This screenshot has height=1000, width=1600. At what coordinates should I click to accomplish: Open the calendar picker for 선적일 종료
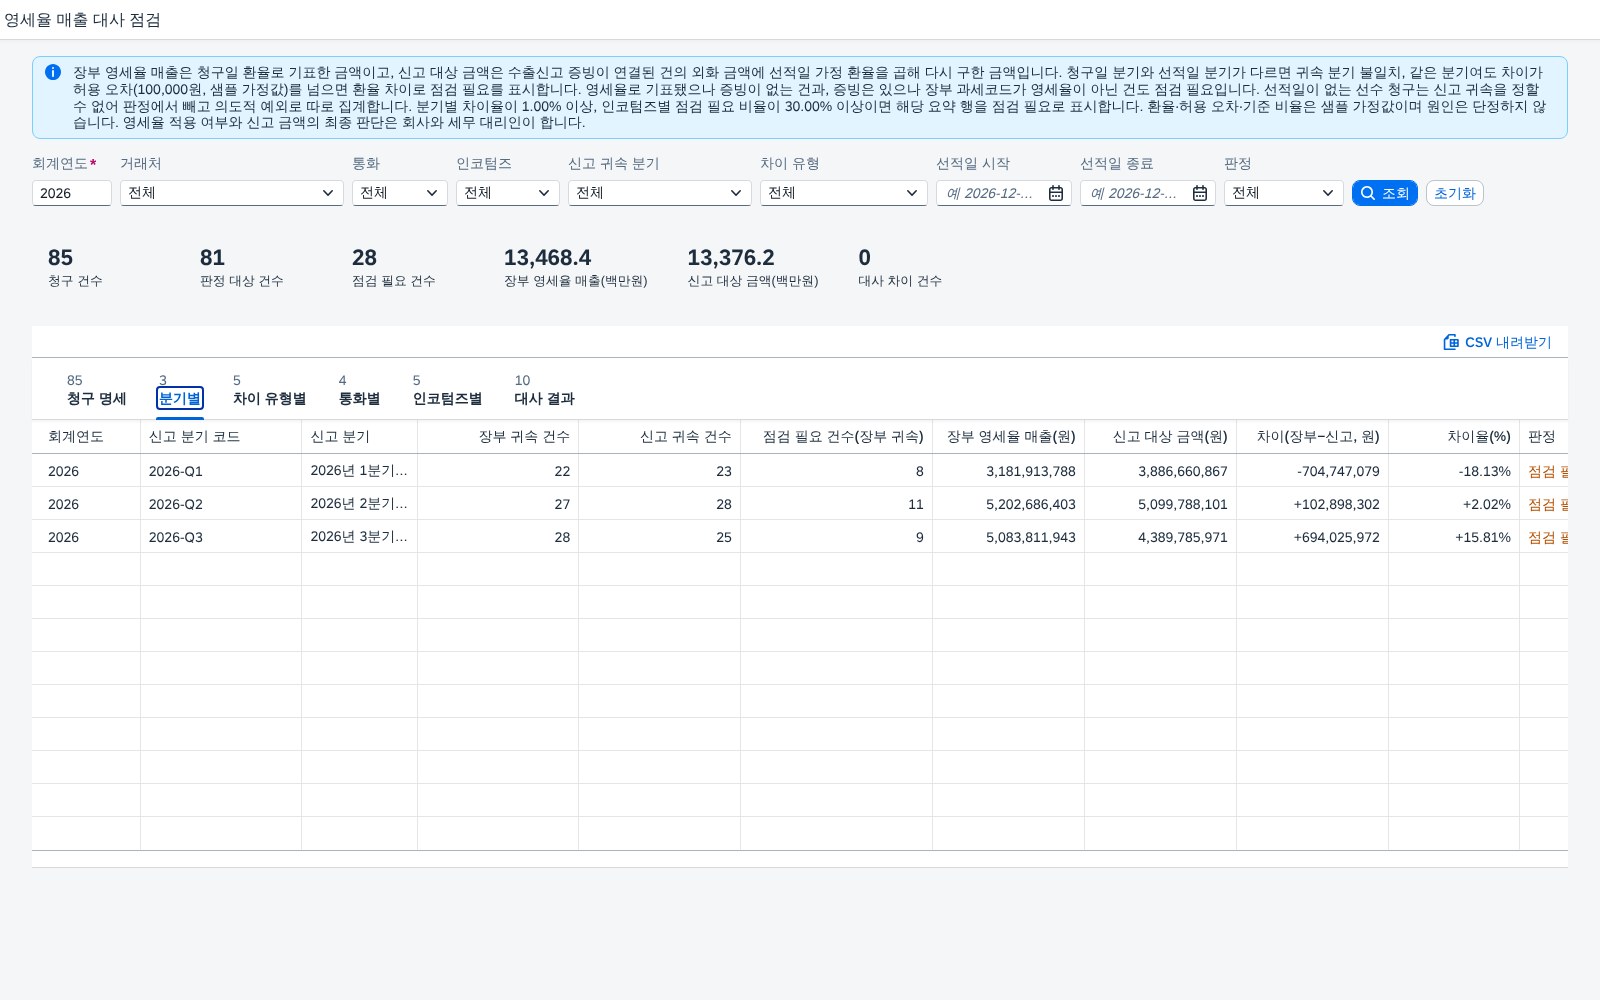click(1200, 193)
